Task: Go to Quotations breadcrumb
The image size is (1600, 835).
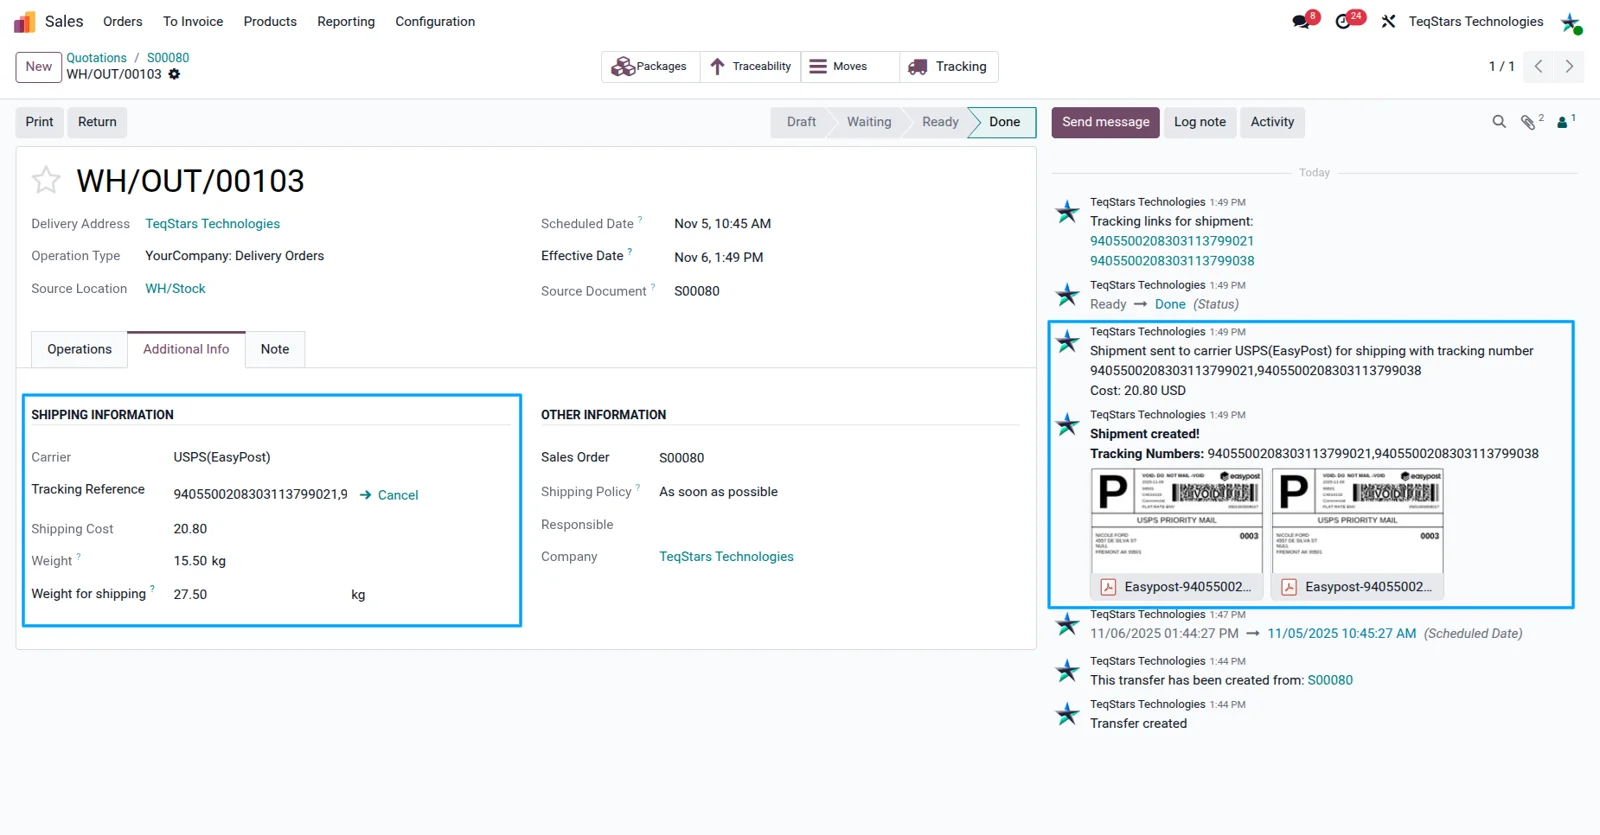Action: (x=96, y=58)
